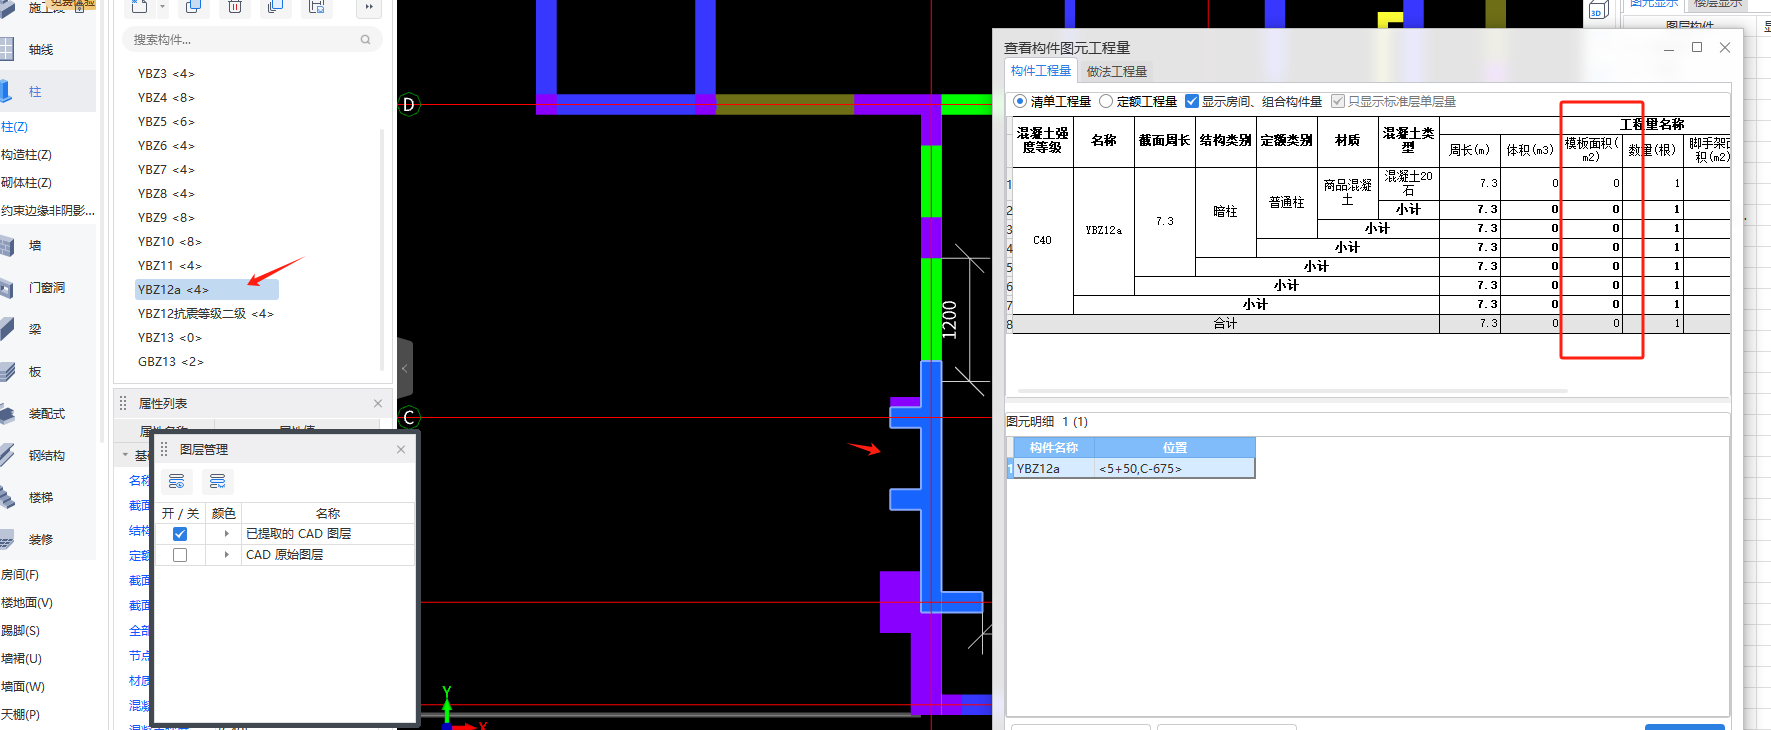
Task: Open the 装配式 category icon
Action: click(x=8, y=413)
